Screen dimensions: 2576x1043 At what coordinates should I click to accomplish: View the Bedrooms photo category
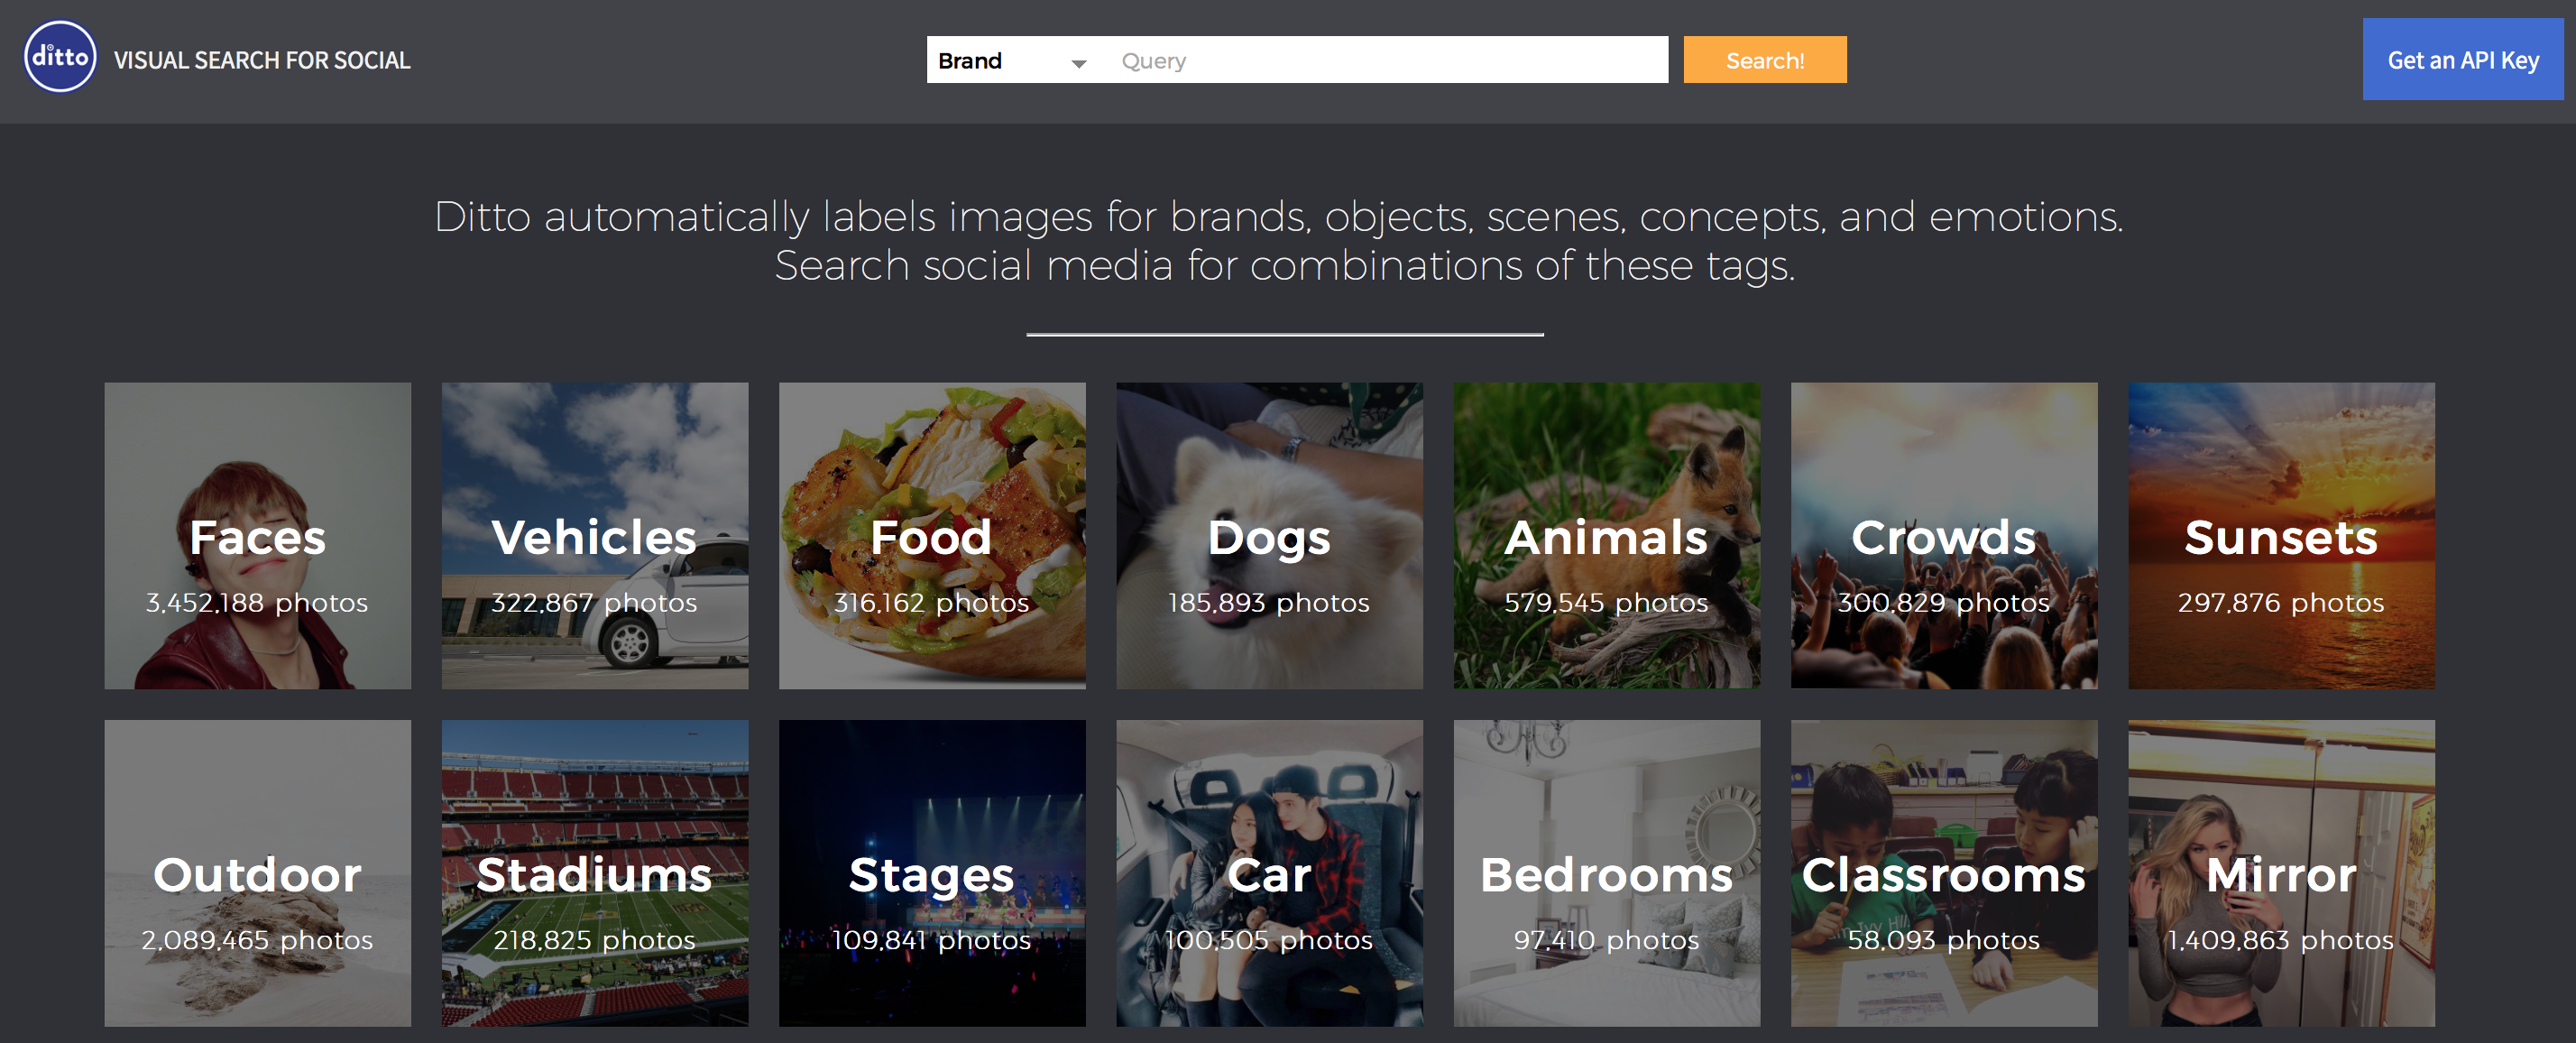(1606, 873)
